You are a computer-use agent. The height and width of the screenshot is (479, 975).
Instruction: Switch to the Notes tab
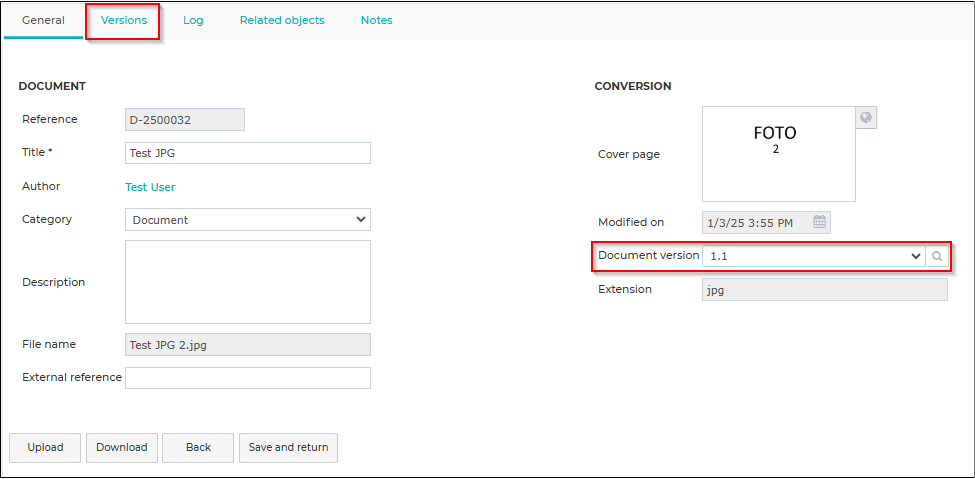pos(376,20)
